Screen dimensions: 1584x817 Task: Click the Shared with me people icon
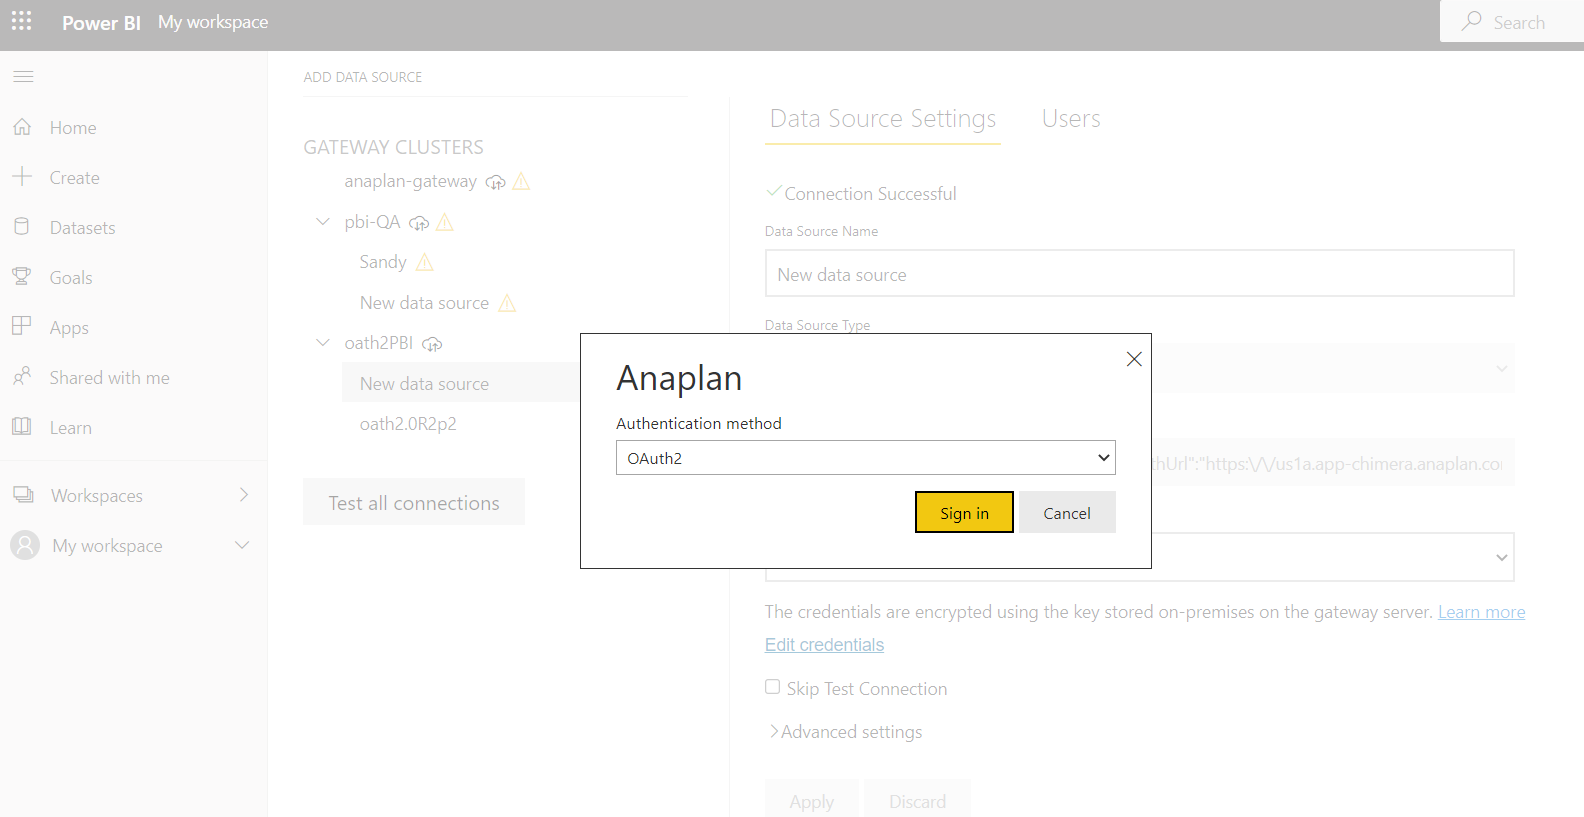[x=22, y=377]
